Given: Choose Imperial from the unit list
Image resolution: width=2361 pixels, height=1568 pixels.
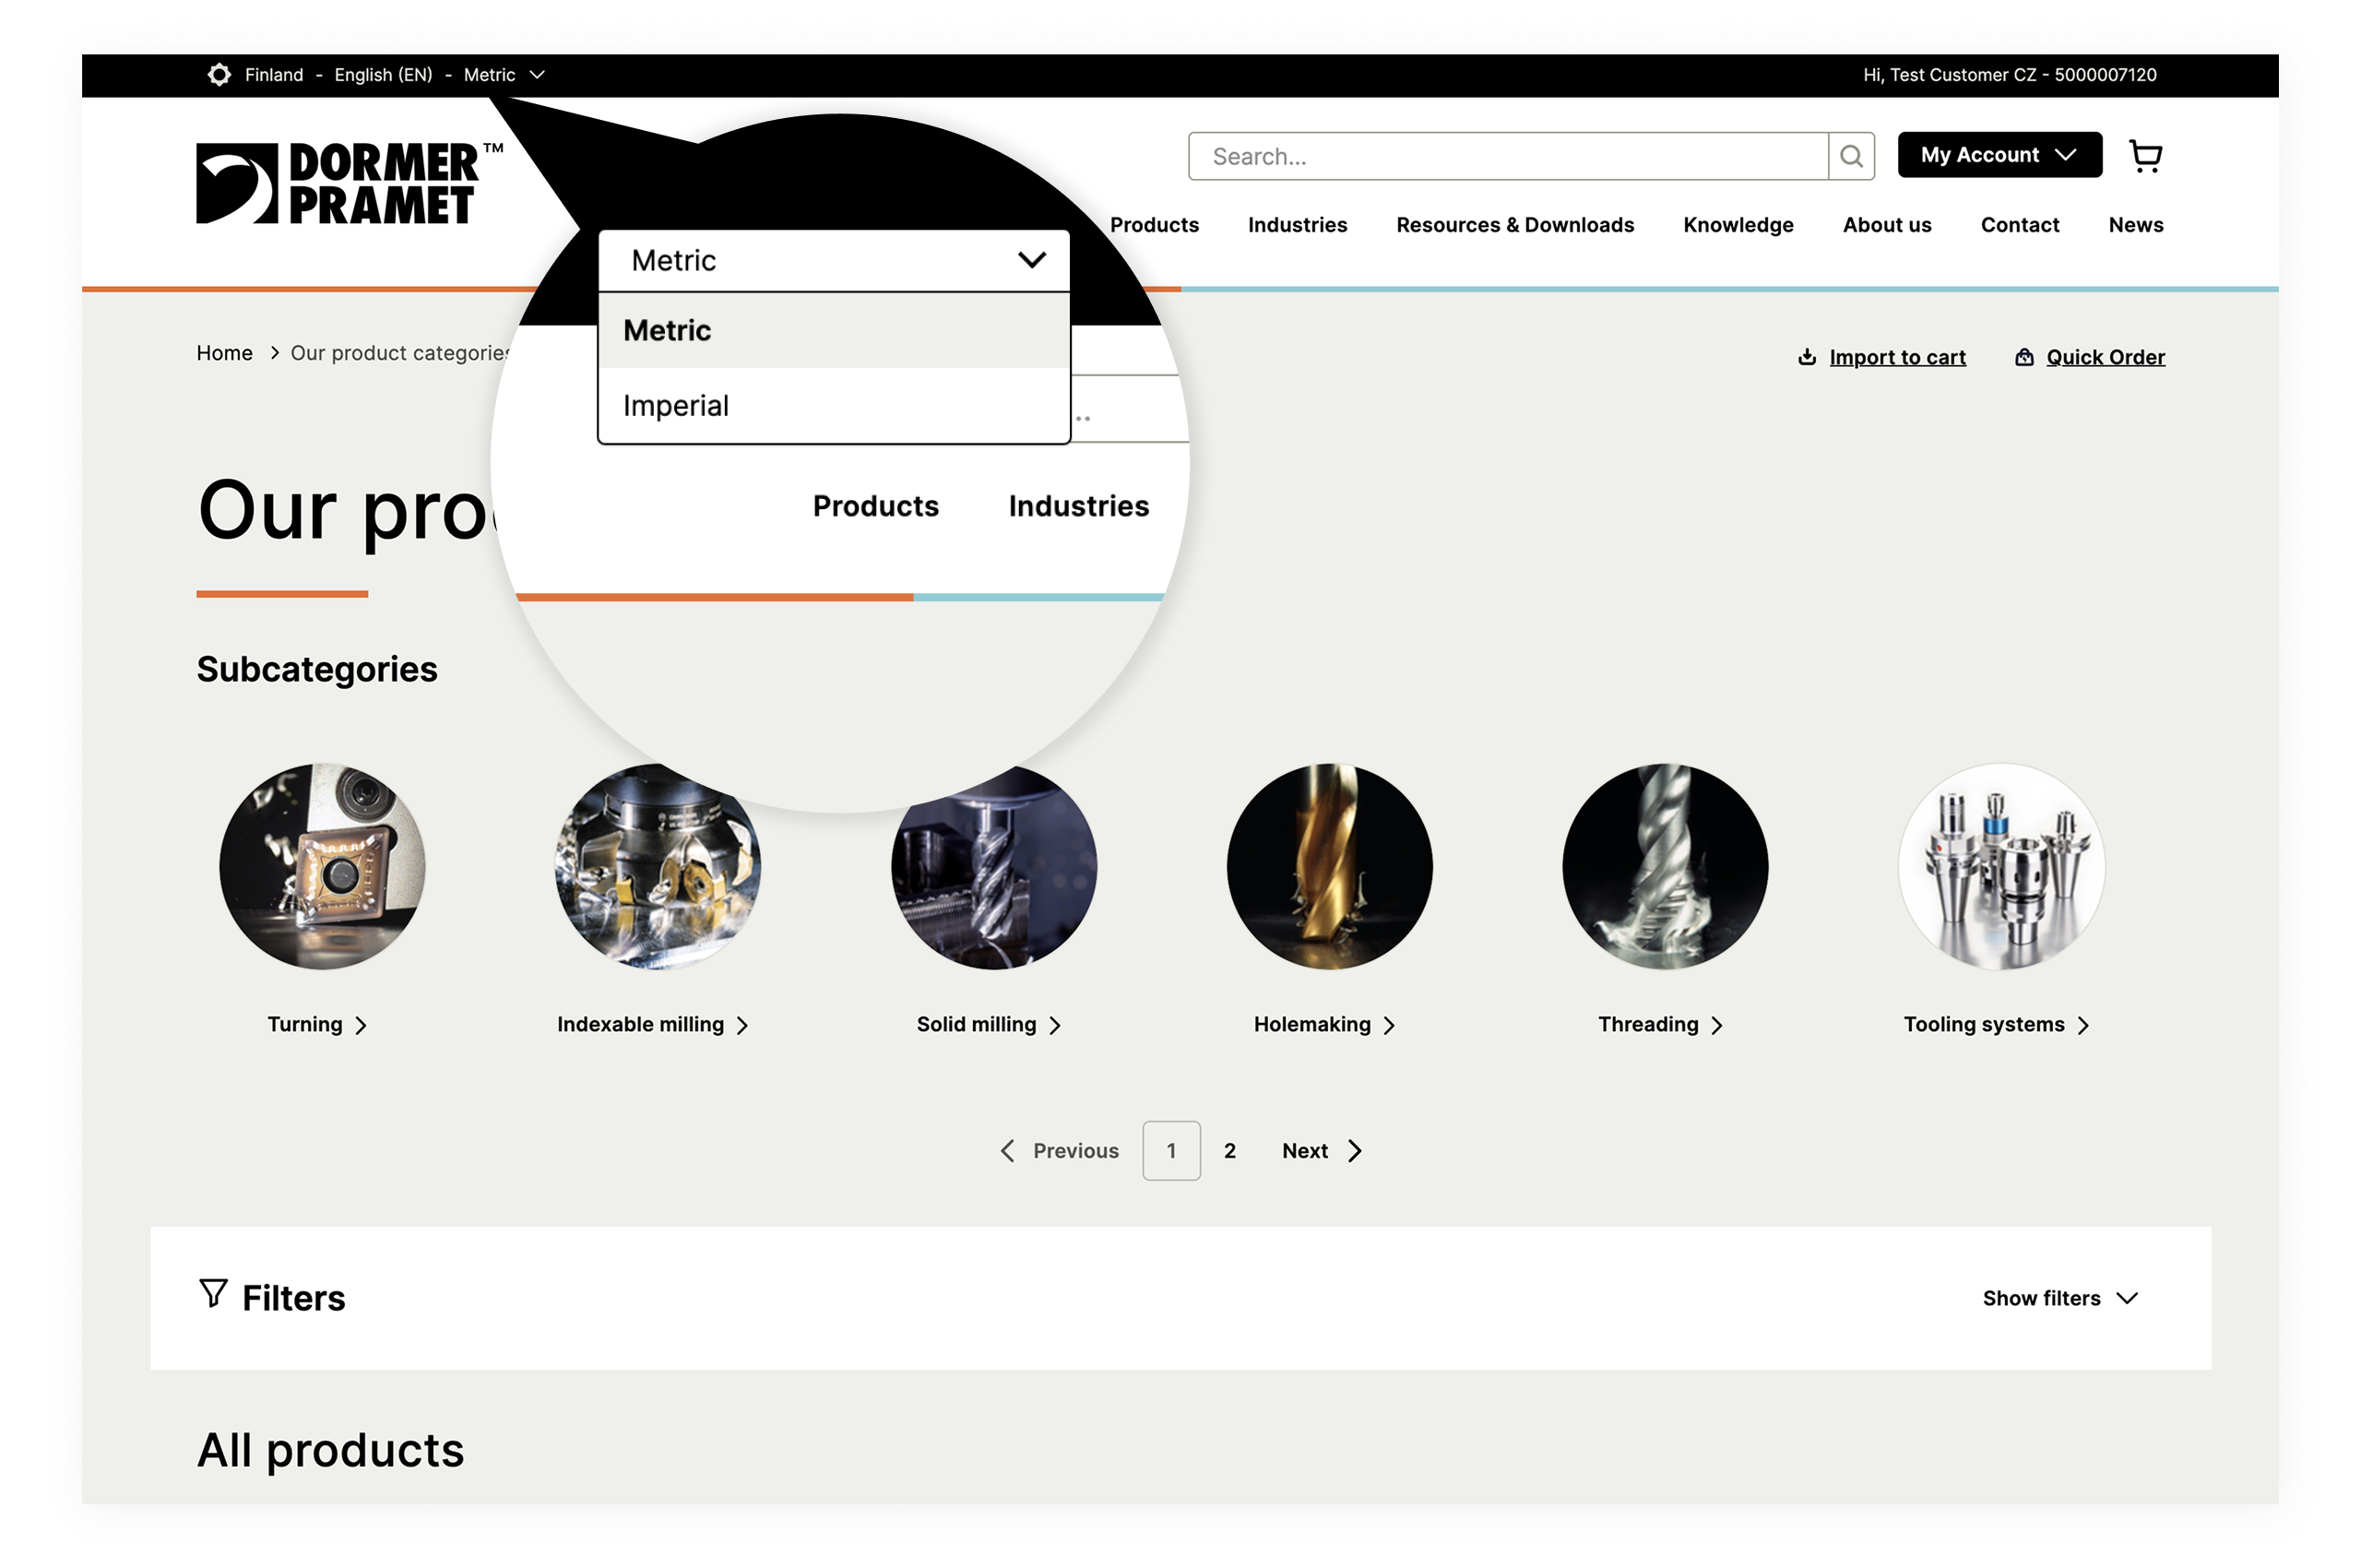Looking at the screenshot, I should tap(833, 405).
